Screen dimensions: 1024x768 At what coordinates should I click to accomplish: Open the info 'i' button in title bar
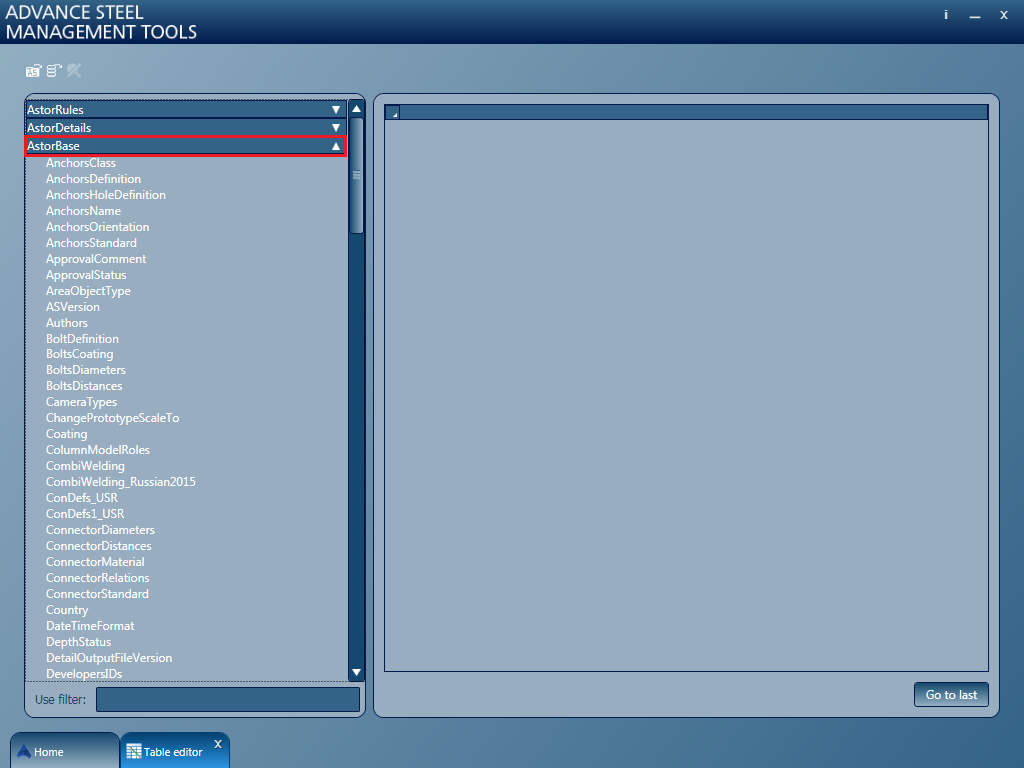[946, 15]
